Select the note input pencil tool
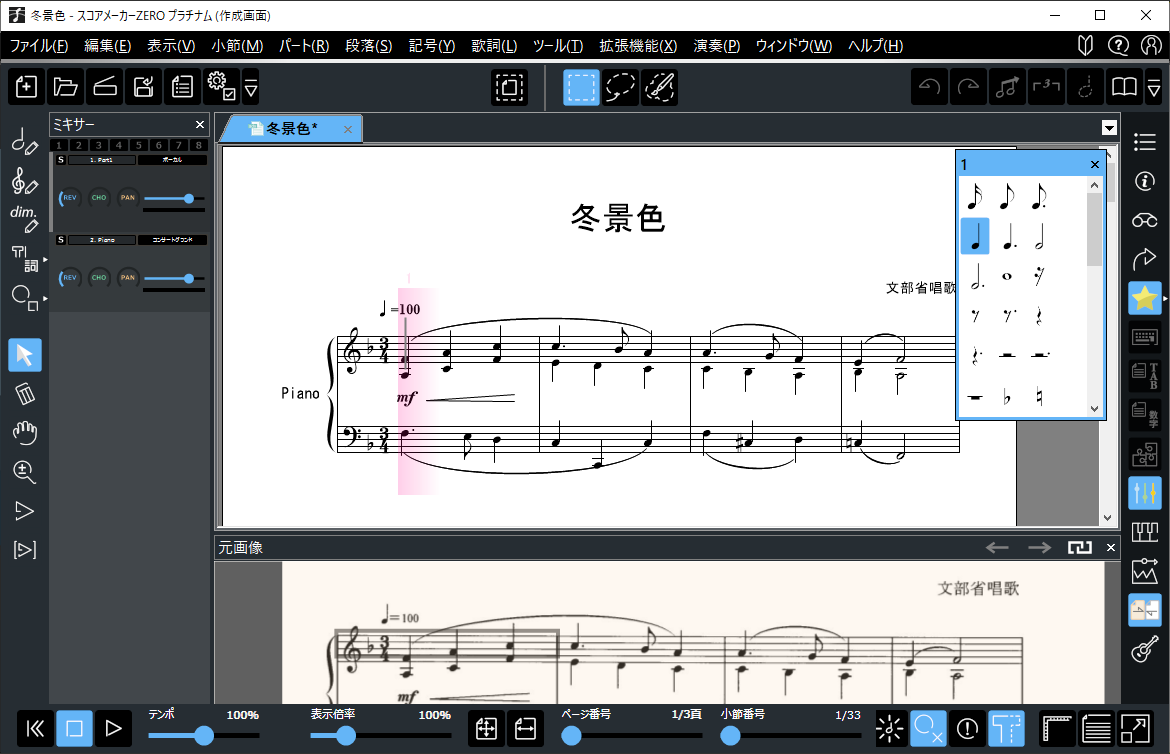1170x754 pixels. point(24,140)
